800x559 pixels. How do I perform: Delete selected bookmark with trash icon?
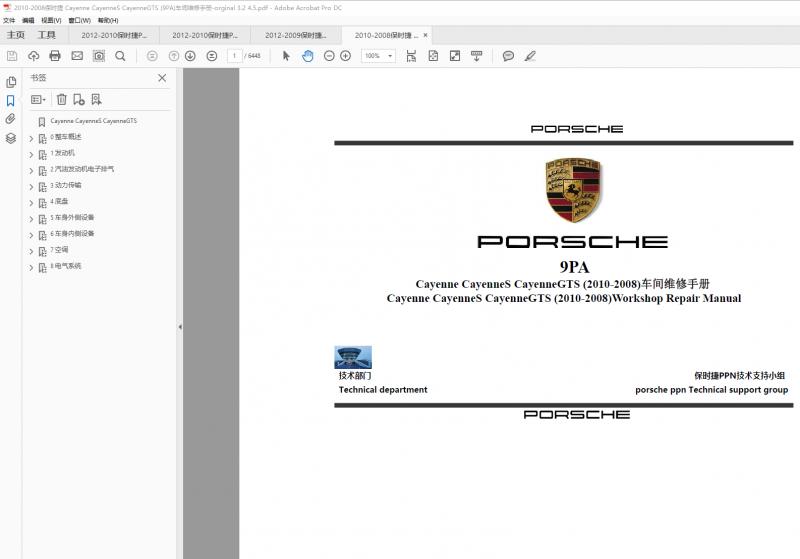click(62, 99)
